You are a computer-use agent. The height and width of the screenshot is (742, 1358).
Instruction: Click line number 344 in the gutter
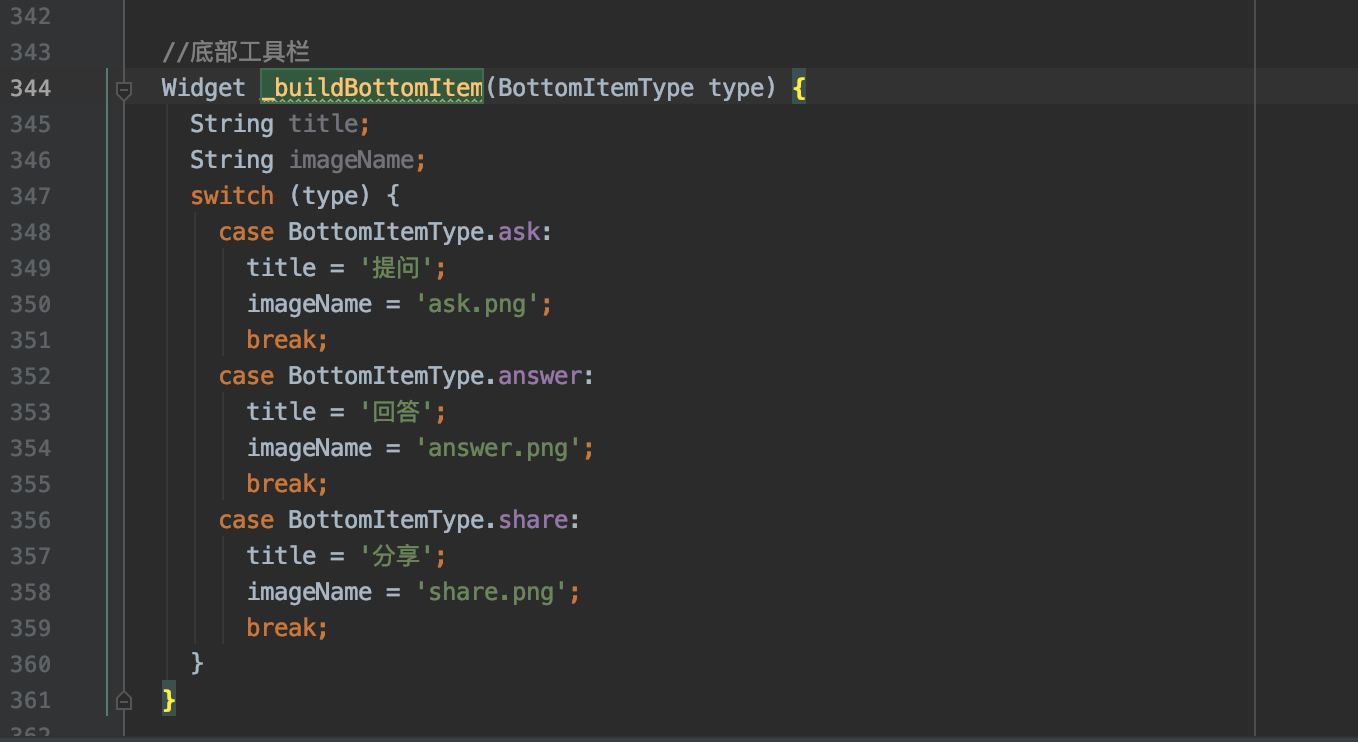coord(31,88)
